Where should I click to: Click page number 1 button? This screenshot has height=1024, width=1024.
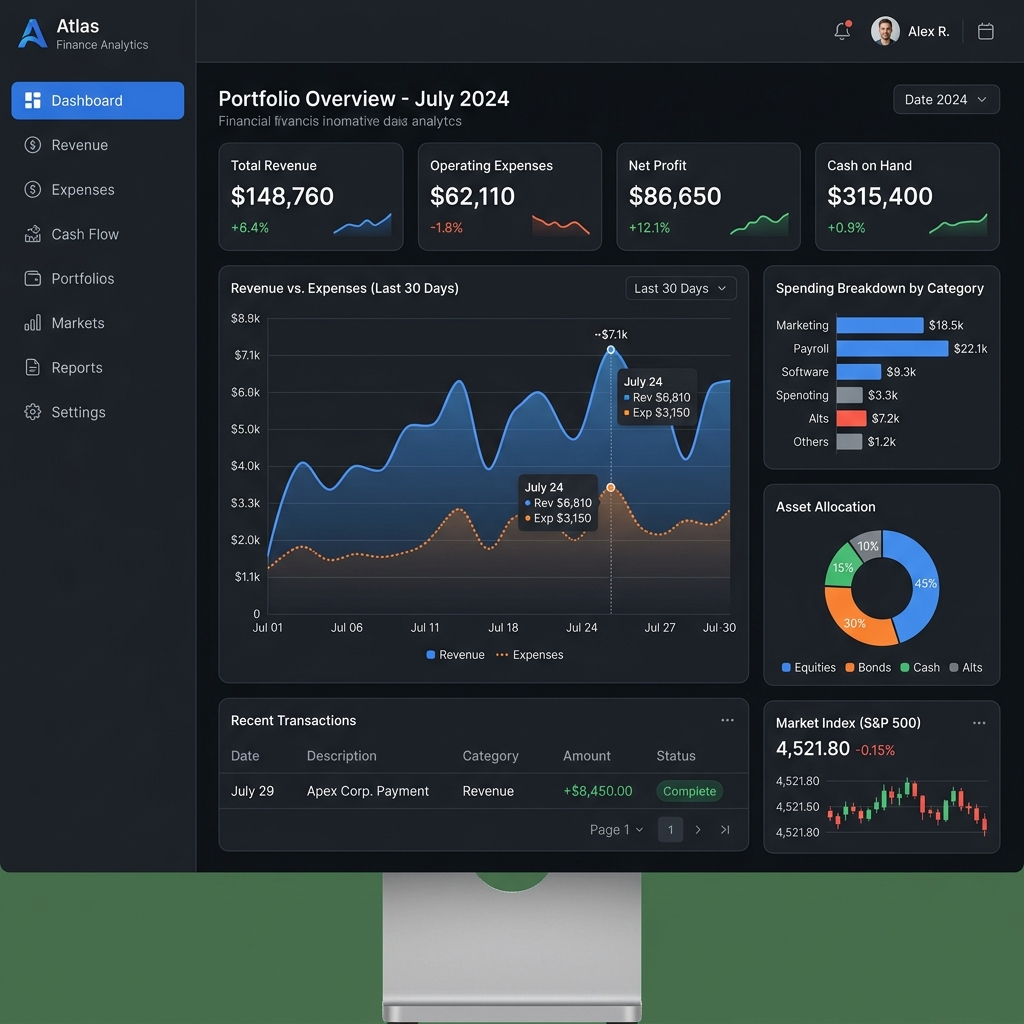point(670,829)
